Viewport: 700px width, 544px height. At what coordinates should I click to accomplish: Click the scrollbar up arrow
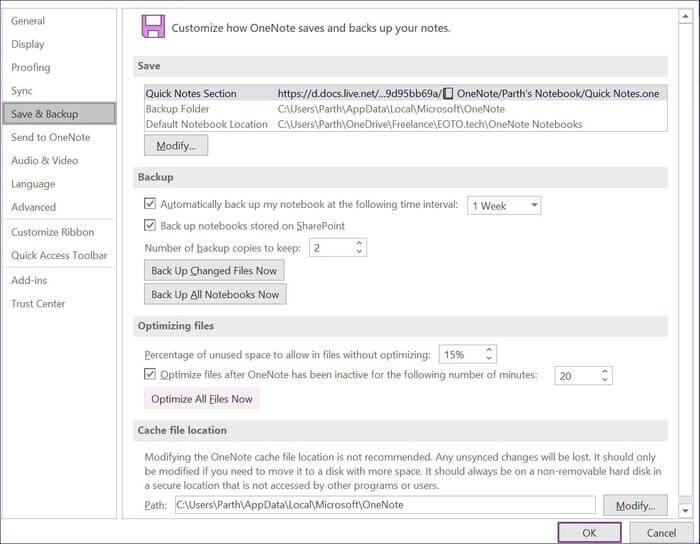tap(685, 17)
